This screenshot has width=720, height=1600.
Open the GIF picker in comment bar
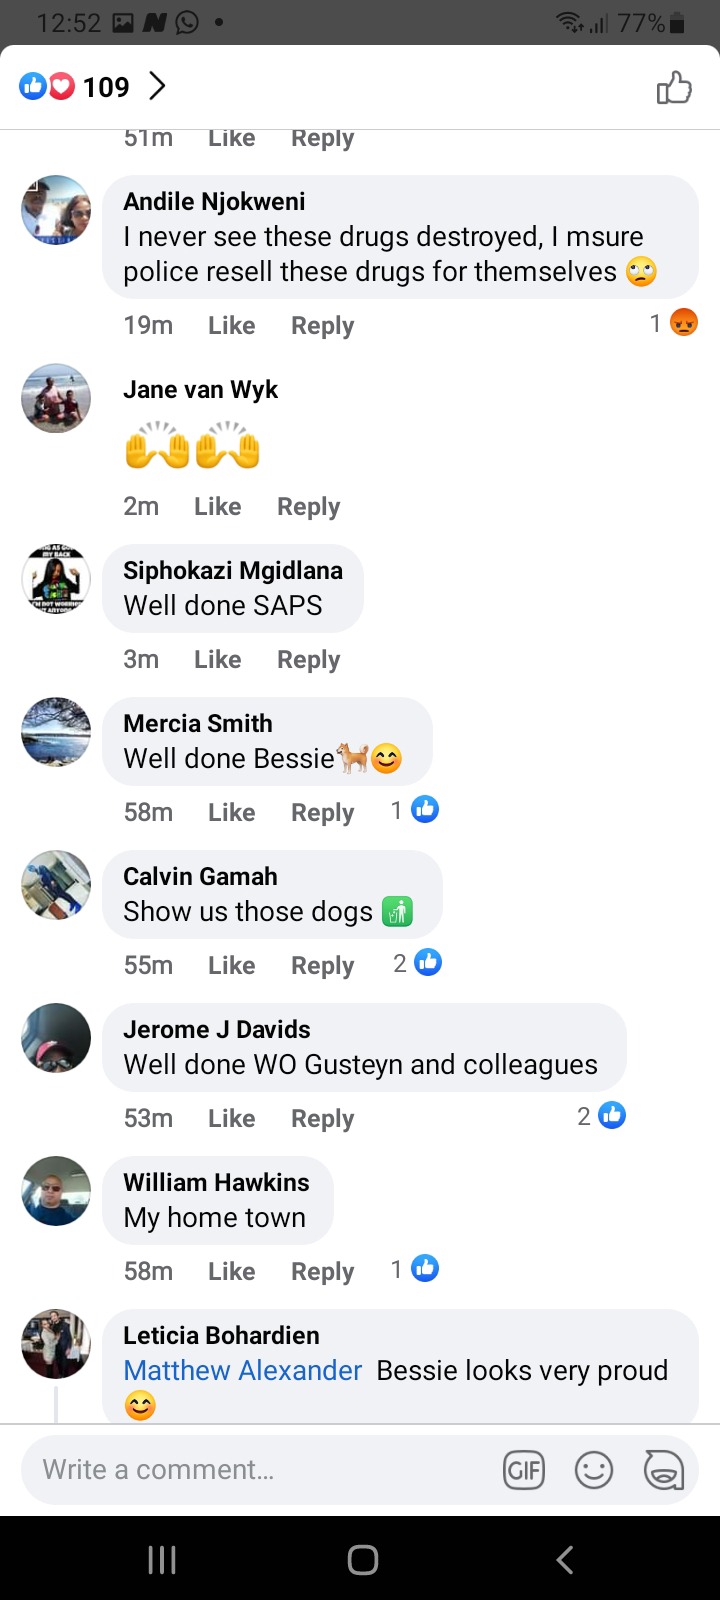(x=524, y=1470)
